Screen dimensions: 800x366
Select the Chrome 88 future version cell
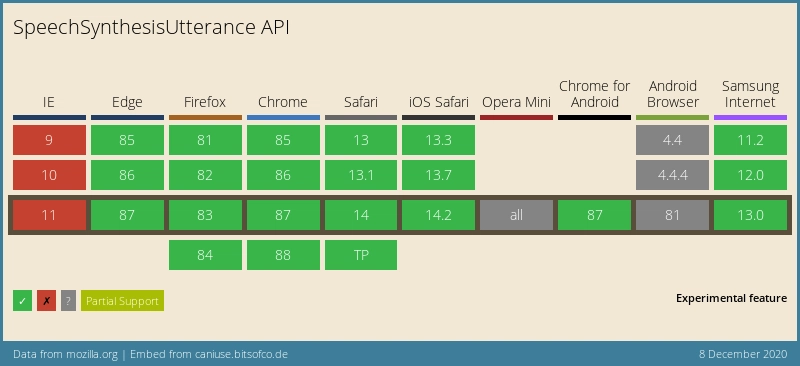pos(284,255)
